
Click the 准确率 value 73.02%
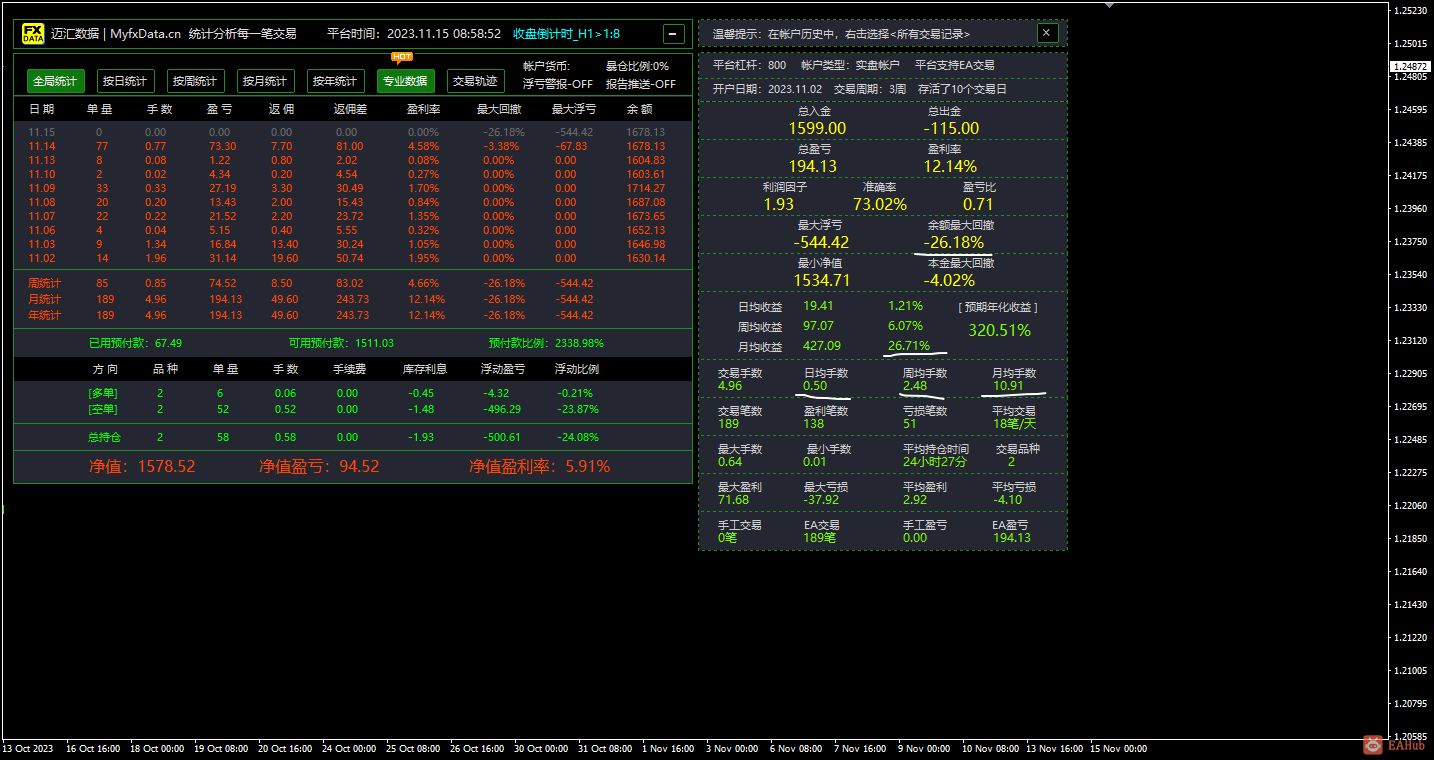[x=880, y=204]
